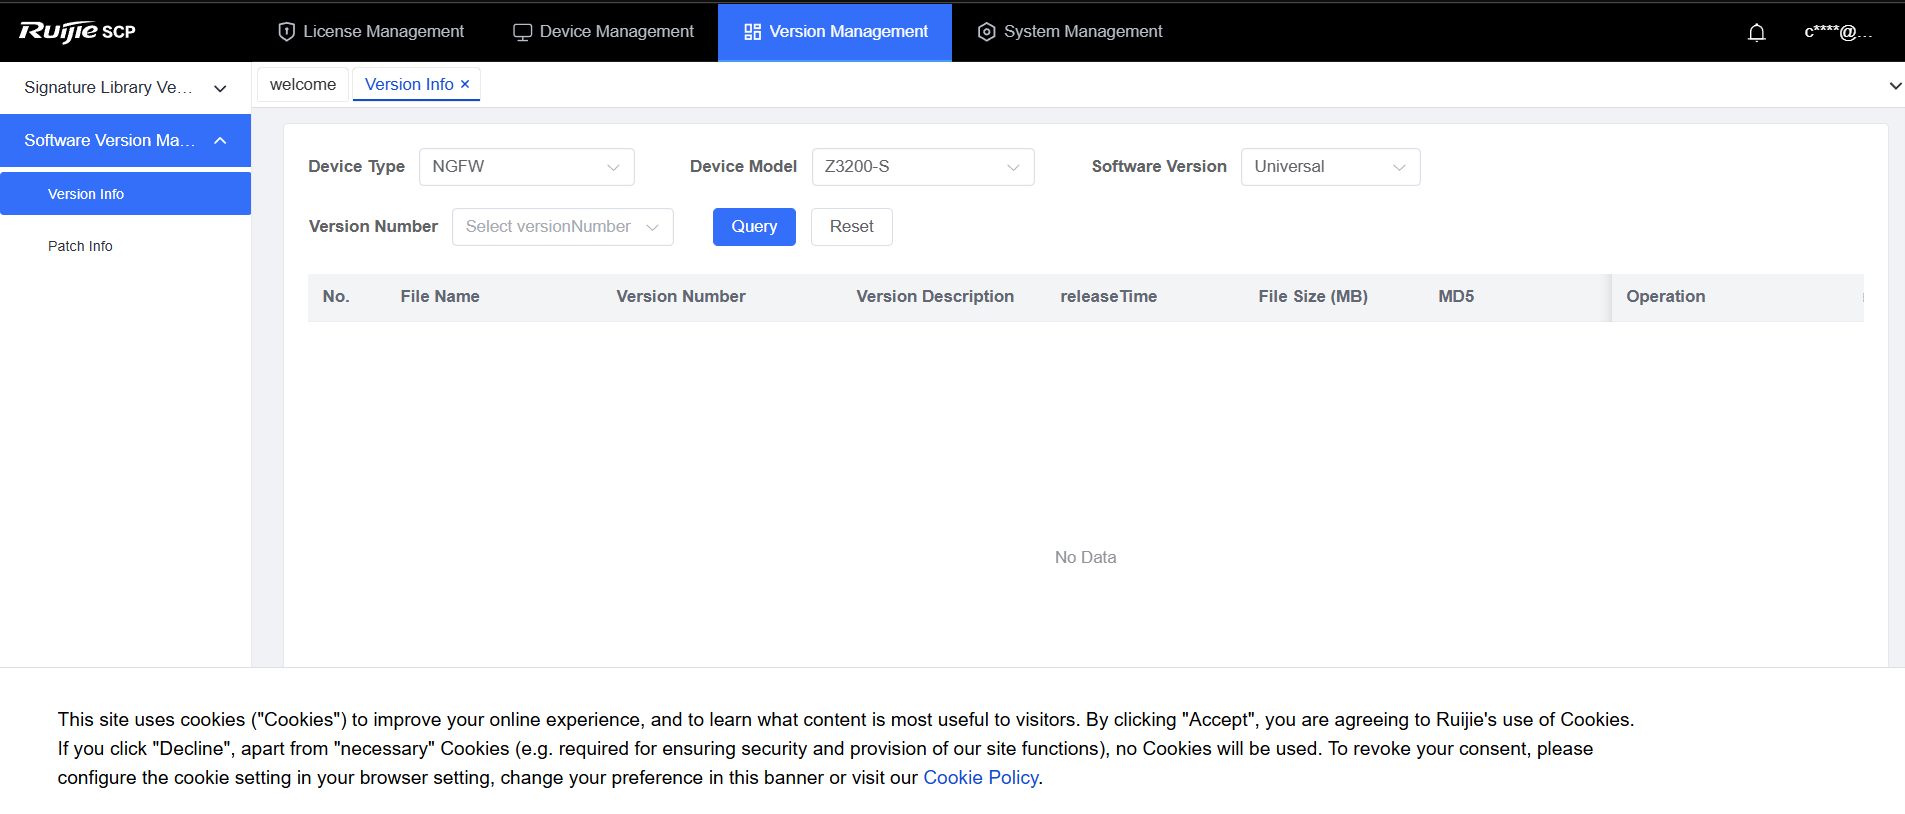Image resolution: width=1905 pixels, height=814 pixels.
Task: Click the Device Management monitor icon
Action: (x=522, y=32)
